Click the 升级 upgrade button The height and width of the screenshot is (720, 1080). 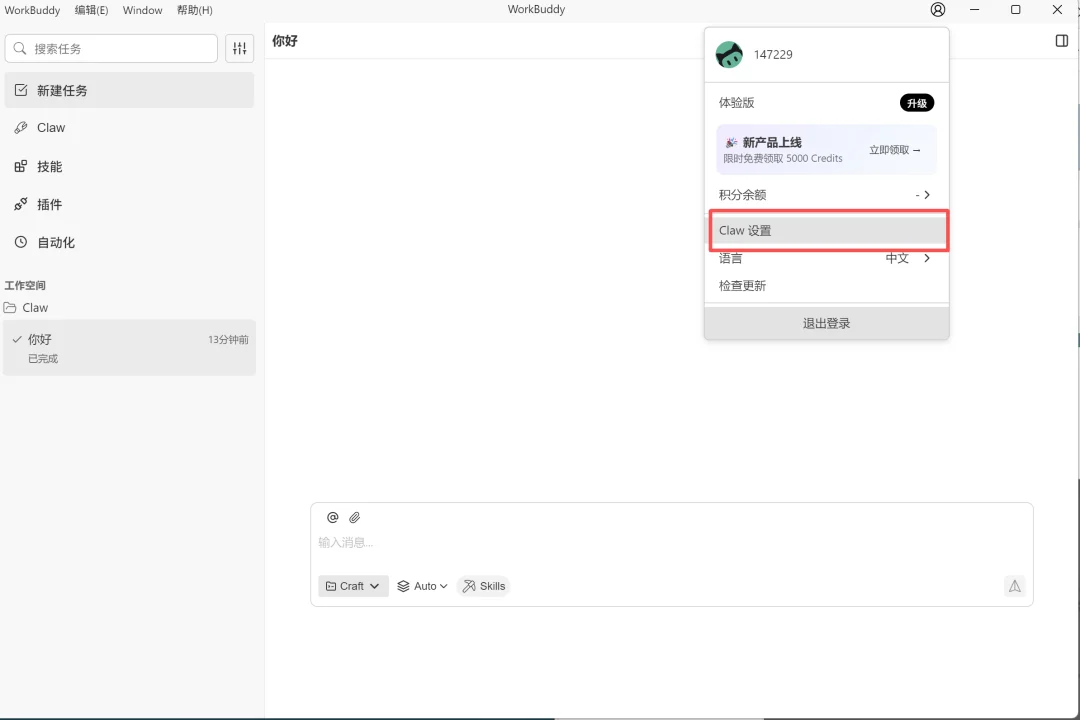(916, 103)
